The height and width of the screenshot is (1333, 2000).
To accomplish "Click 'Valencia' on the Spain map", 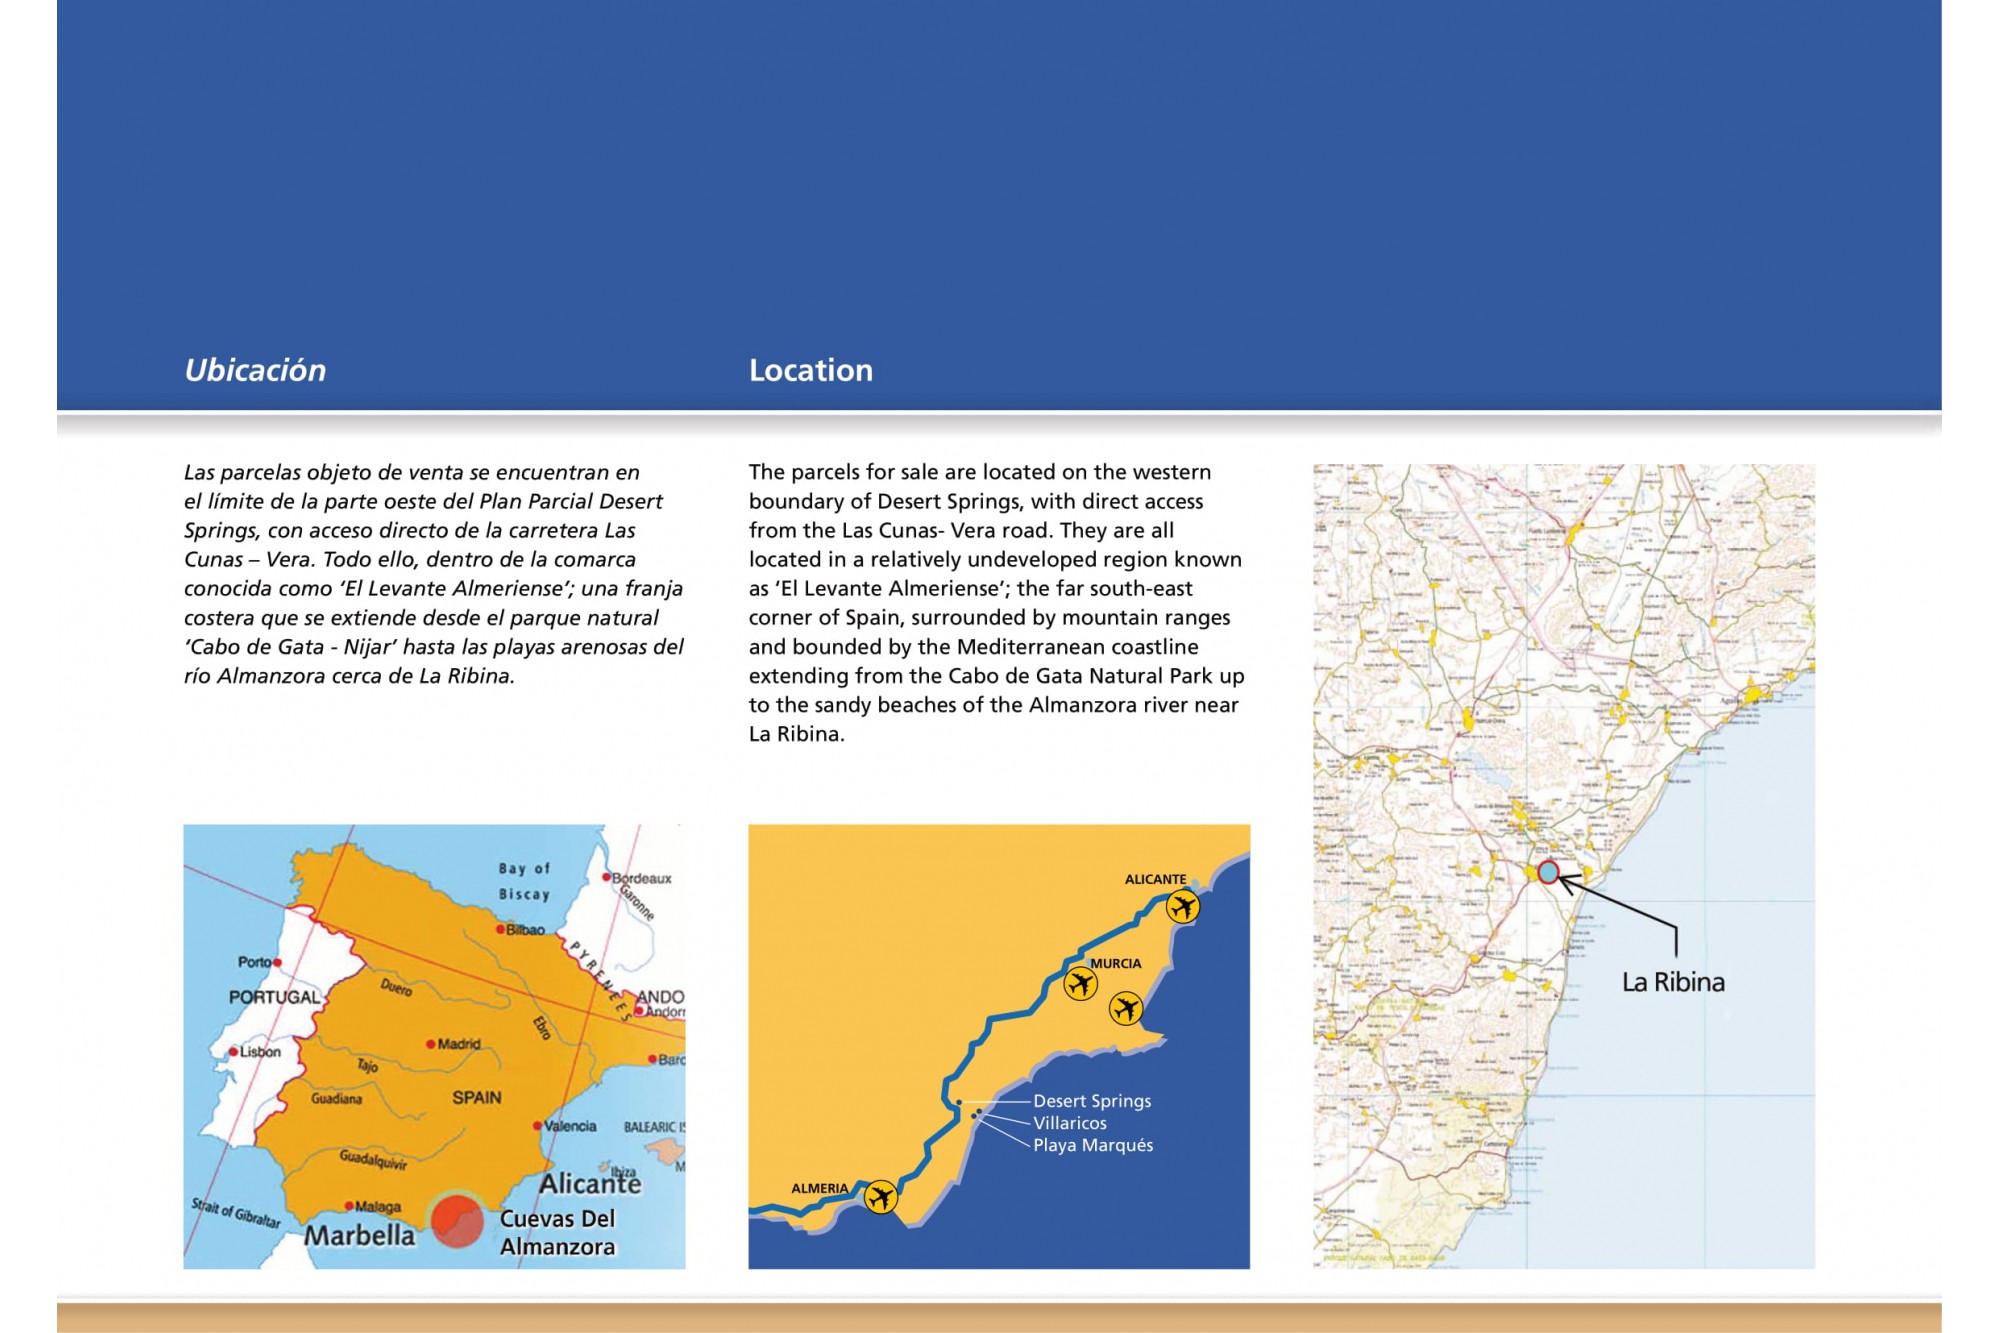I will click(x=570, y=1126).
